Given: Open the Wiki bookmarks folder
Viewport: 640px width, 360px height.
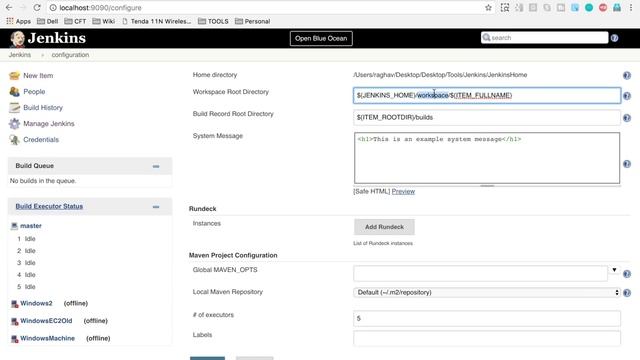Looking at the screenshot, I should tap(104, 21).
